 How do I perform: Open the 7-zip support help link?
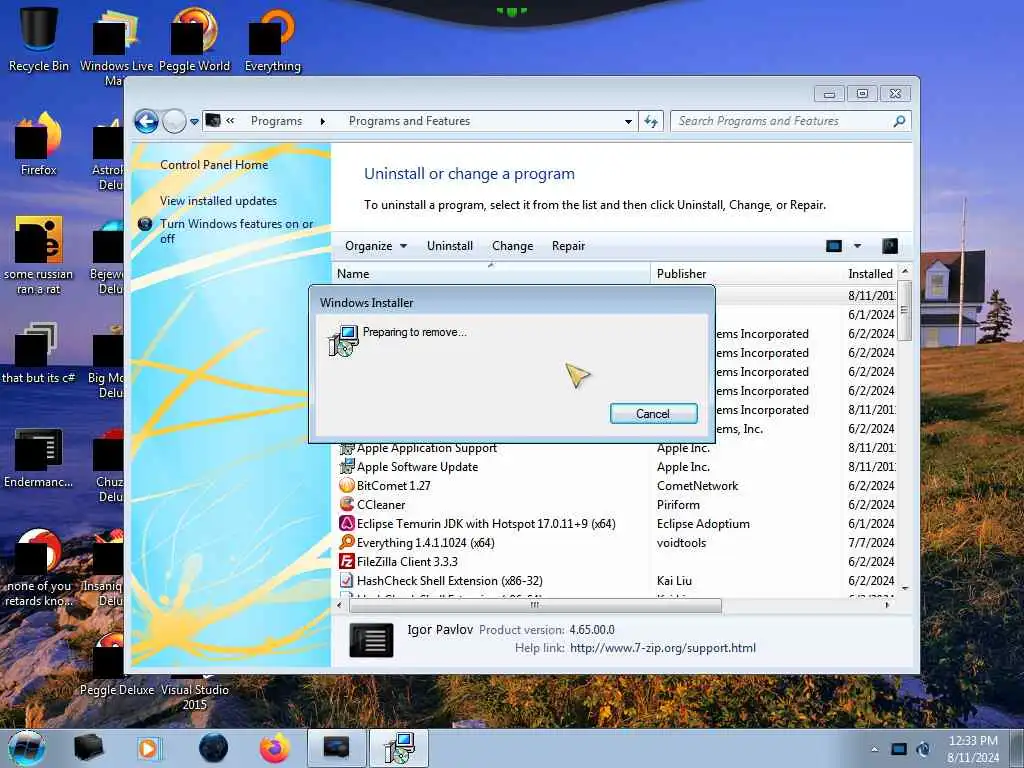(x=663, y=648)
